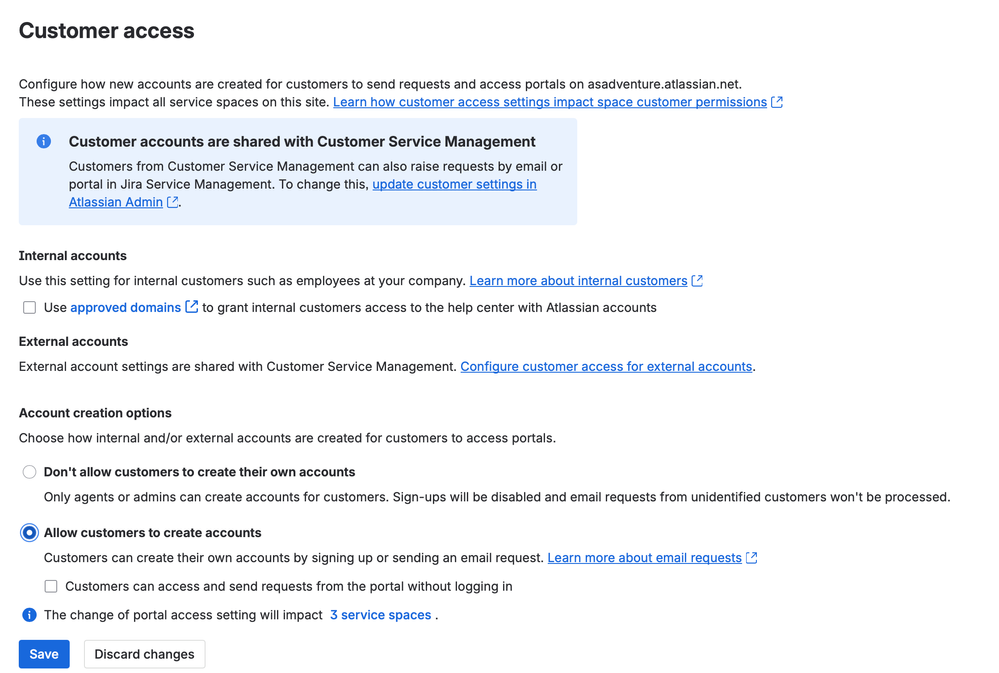Click external-link icon after email requests link
Image resolution: width=999 pixels, height=673 pixels.
(x=752, y=558)
